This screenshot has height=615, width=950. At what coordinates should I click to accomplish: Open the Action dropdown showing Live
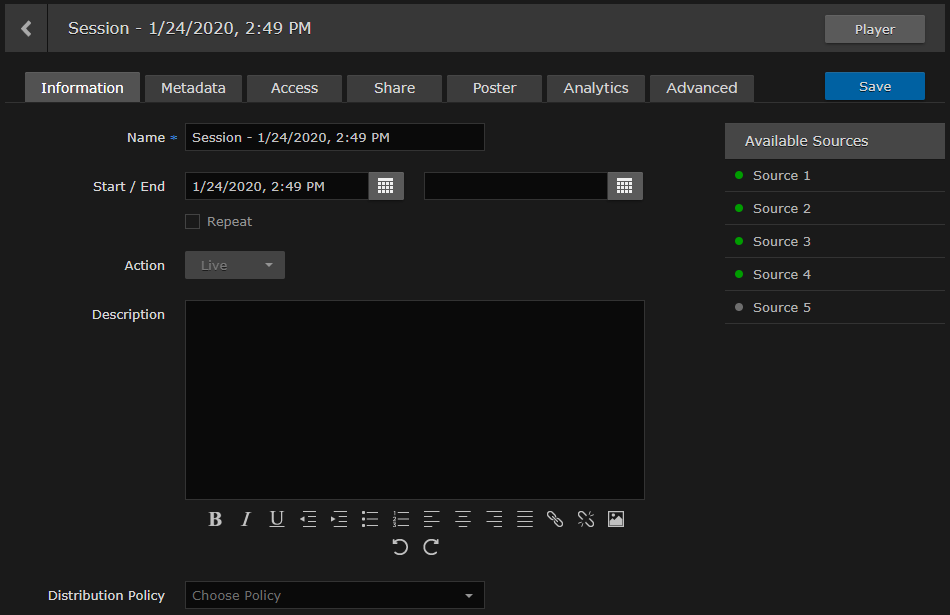235,265
